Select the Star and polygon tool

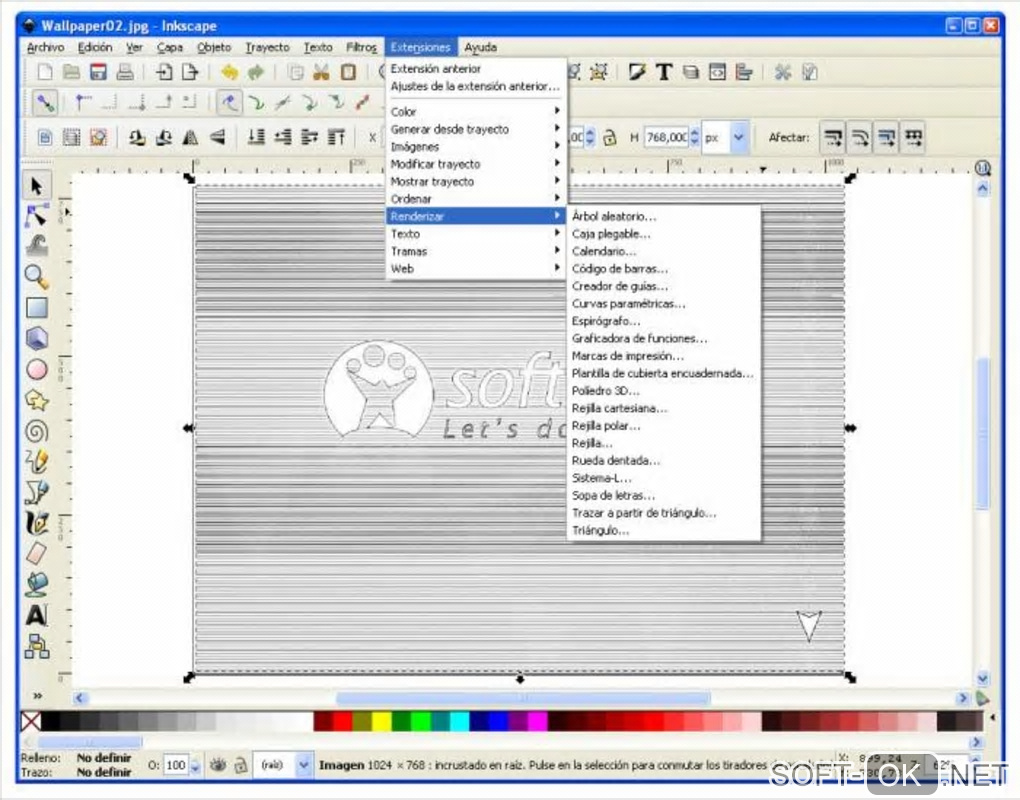[36, 400]
